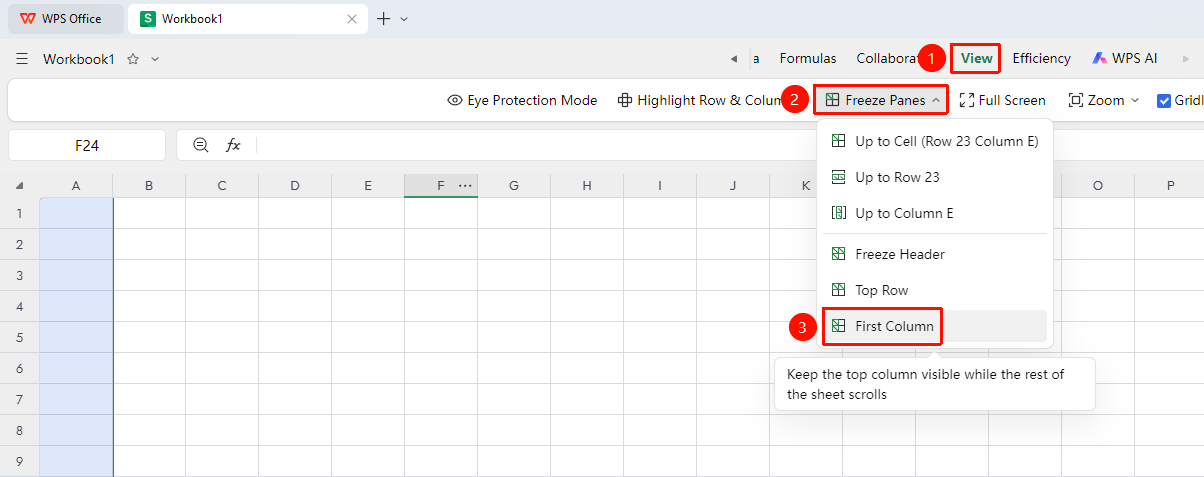The image size is (1204, 477).
Task: Star the Workbook1 file as favorite
Action: click(x=133, y=59)
